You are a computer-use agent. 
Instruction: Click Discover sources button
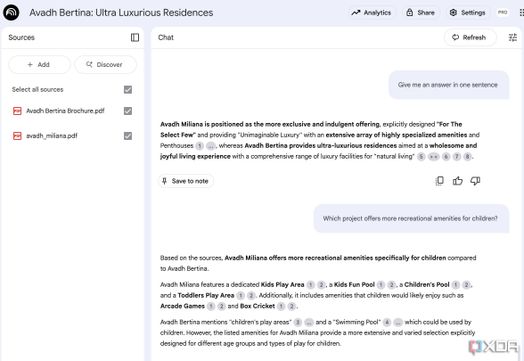coord(105,65)
